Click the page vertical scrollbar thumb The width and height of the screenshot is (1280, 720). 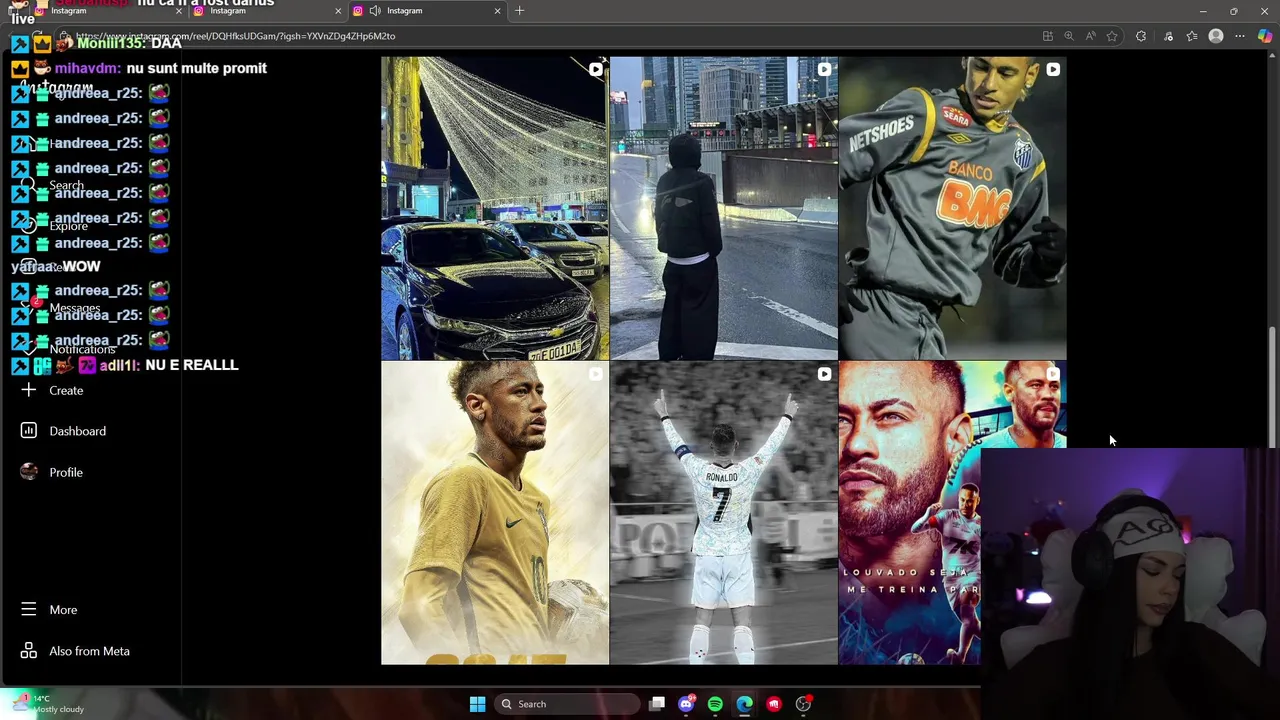coord(1272,387)
